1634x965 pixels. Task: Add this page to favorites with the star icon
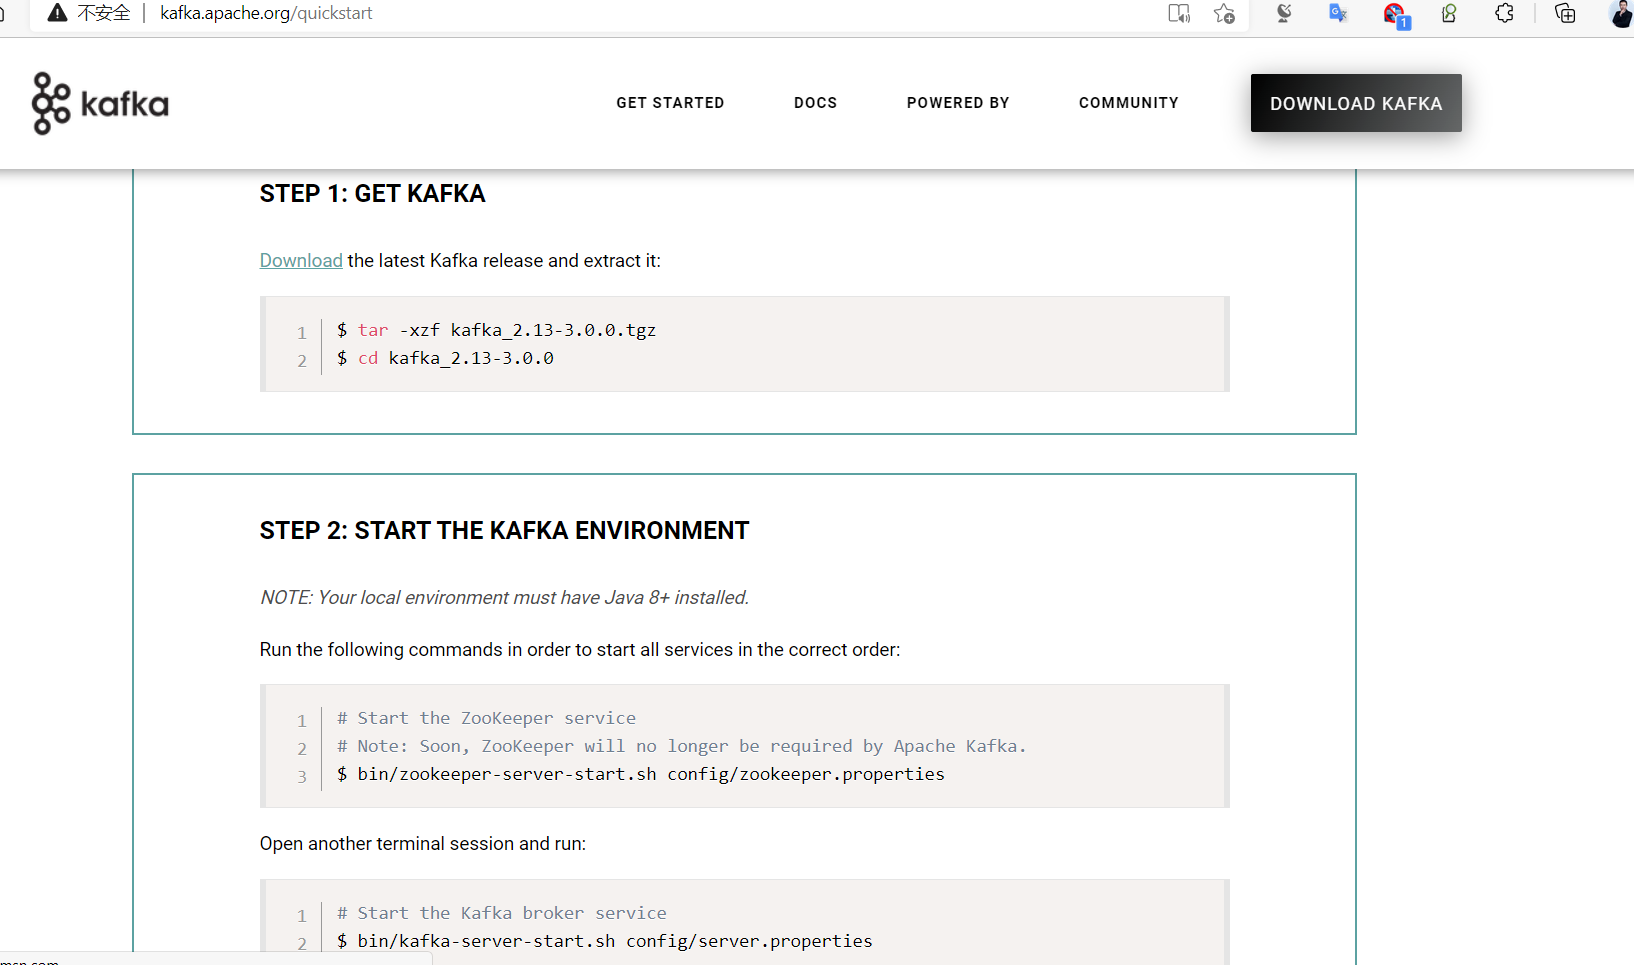click(x=1224, y=13)
